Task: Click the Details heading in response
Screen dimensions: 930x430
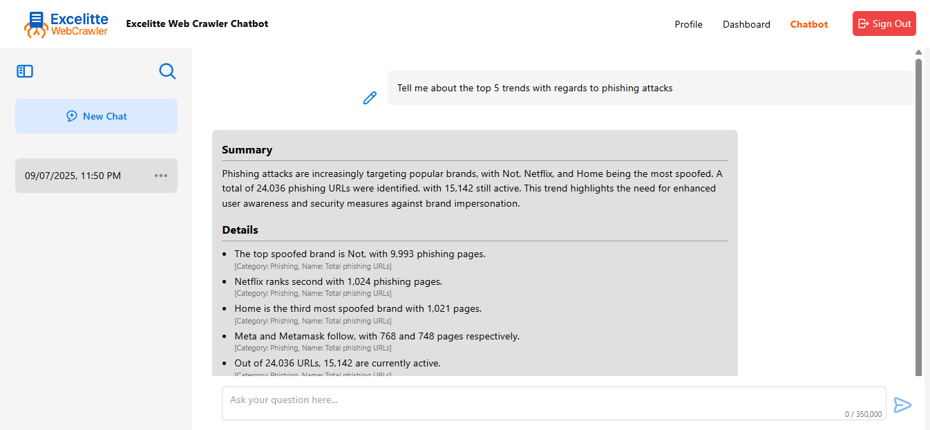Action: point(240,230)
